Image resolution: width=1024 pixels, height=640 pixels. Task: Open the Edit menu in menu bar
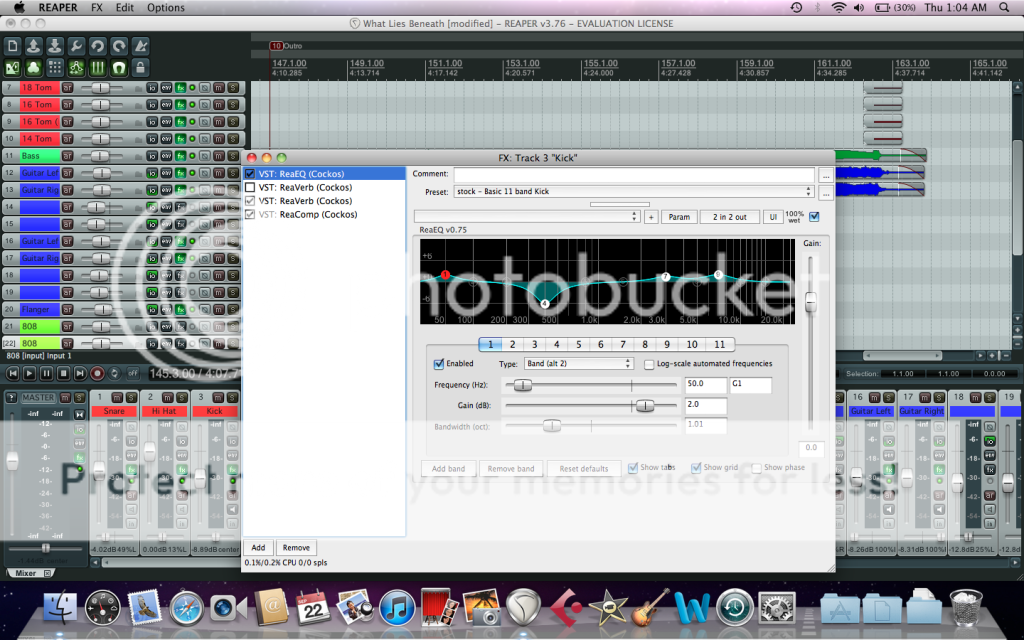point(125,8)
